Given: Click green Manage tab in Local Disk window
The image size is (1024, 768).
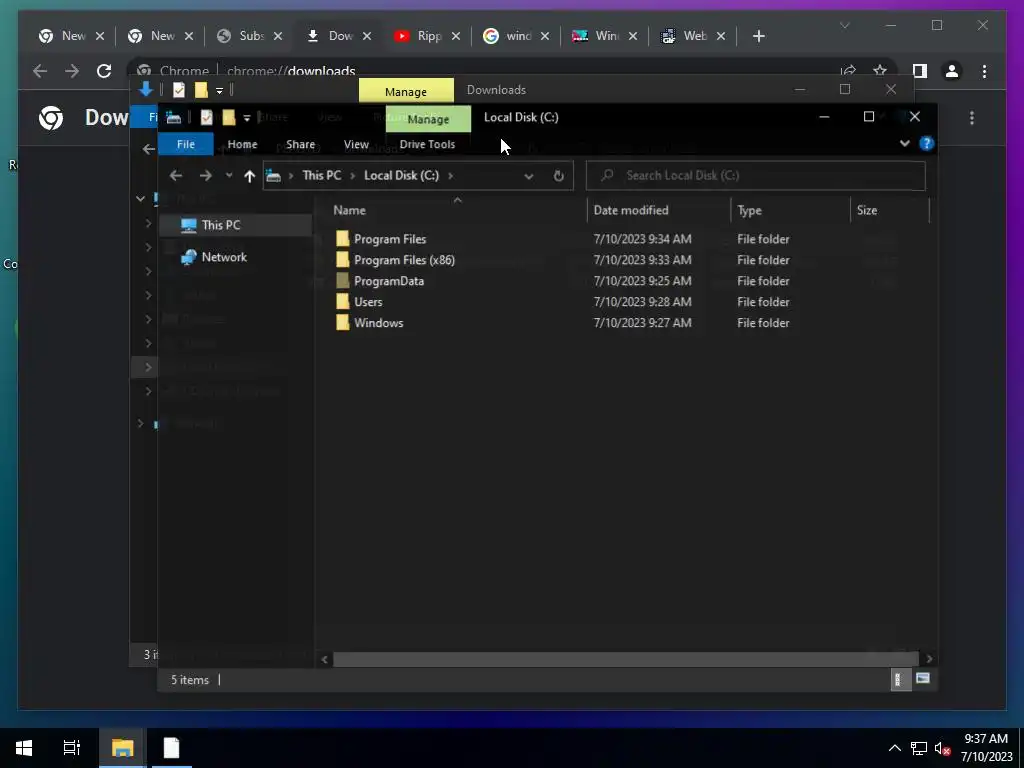Looking at the screenshot, I should pyautogui.click(x=428, y=119).
